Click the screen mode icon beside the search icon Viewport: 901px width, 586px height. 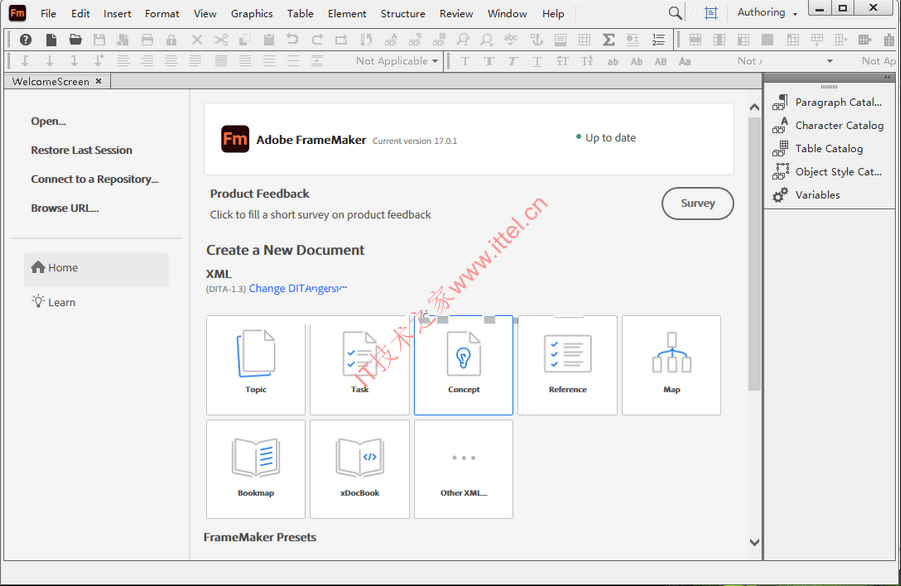(711, 13)
